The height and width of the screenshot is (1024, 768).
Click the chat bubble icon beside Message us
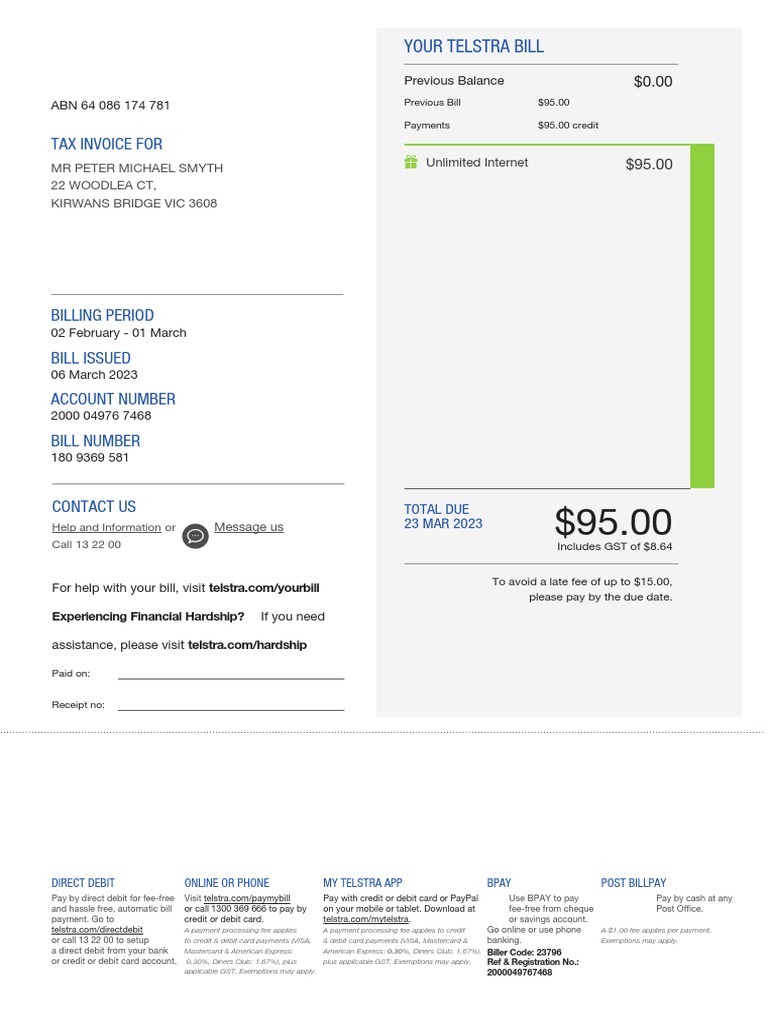pyautogui.click(x=195, y=536)
